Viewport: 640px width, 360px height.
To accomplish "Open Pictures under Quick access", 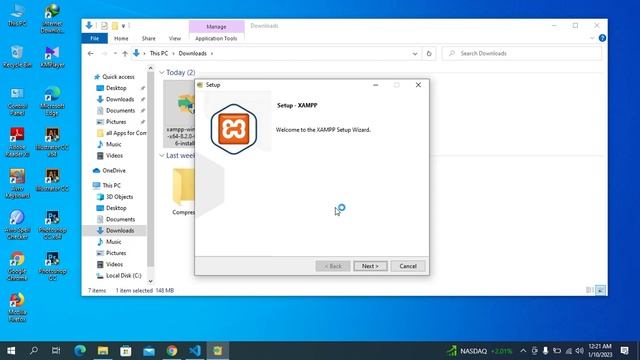I will click(x=116, y=122).
